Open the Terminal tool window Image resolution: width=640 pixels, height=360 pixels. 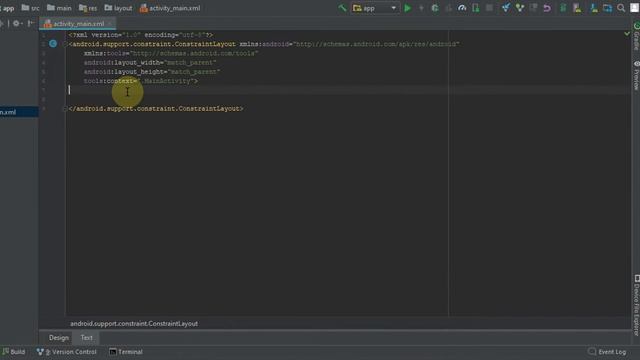click(x=126, y=352)
